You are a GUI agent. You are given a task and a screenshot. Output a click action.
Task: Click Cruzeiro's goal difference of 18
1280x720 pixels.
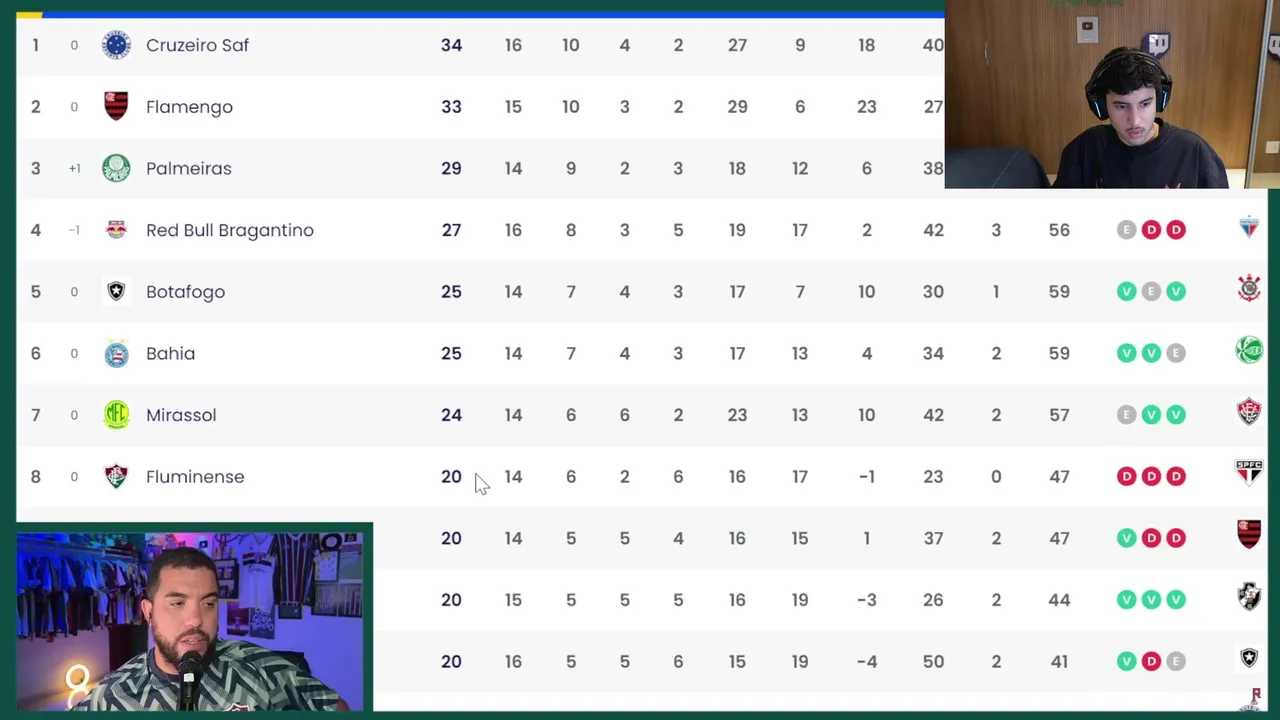click(867, 45)
